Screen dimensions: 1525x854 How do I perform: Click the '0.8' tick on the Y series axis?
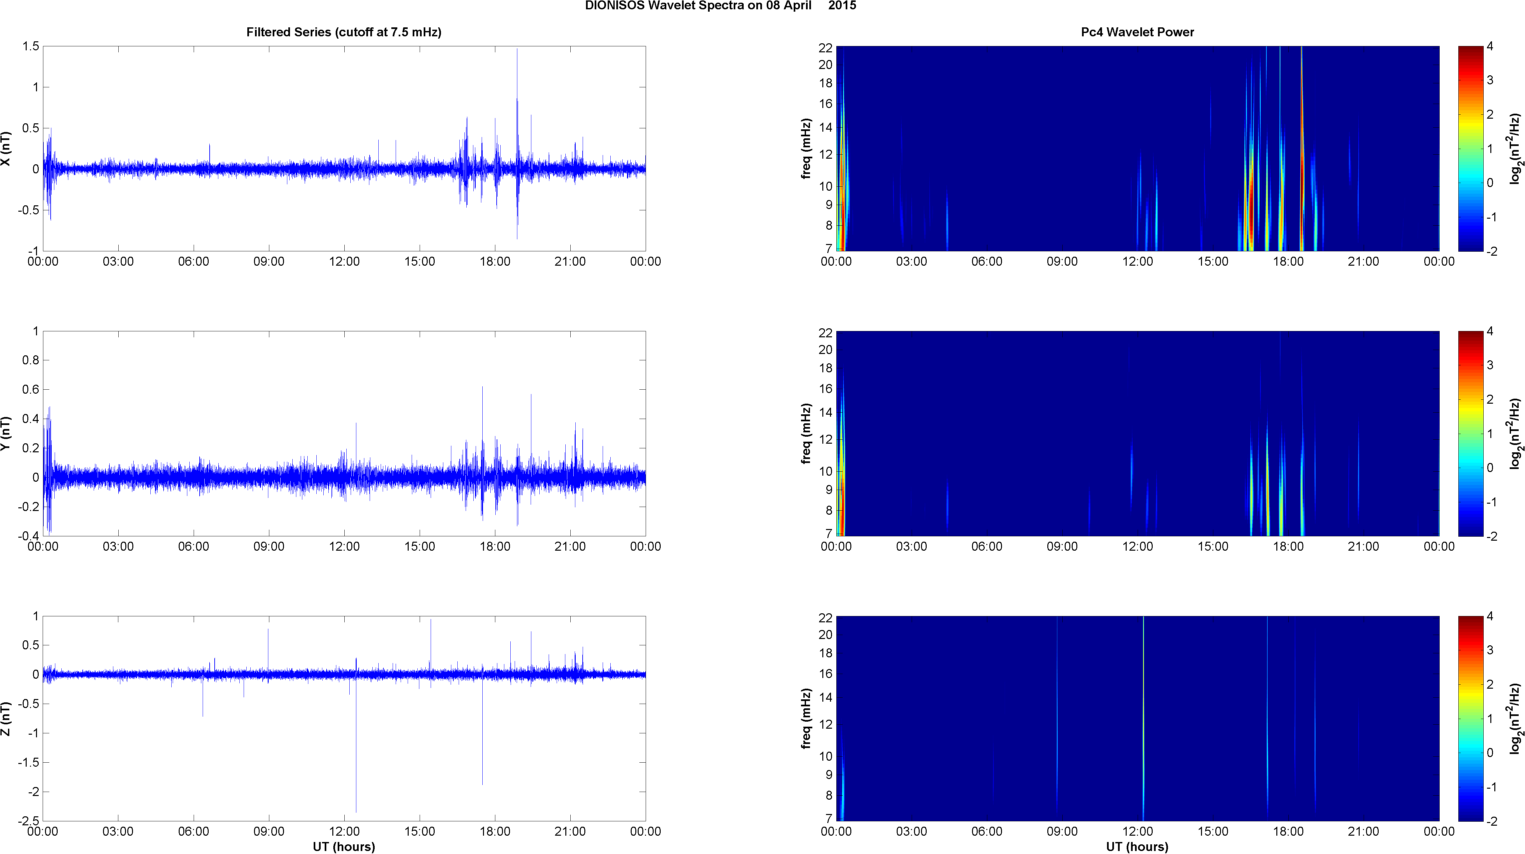click(30, 360)
